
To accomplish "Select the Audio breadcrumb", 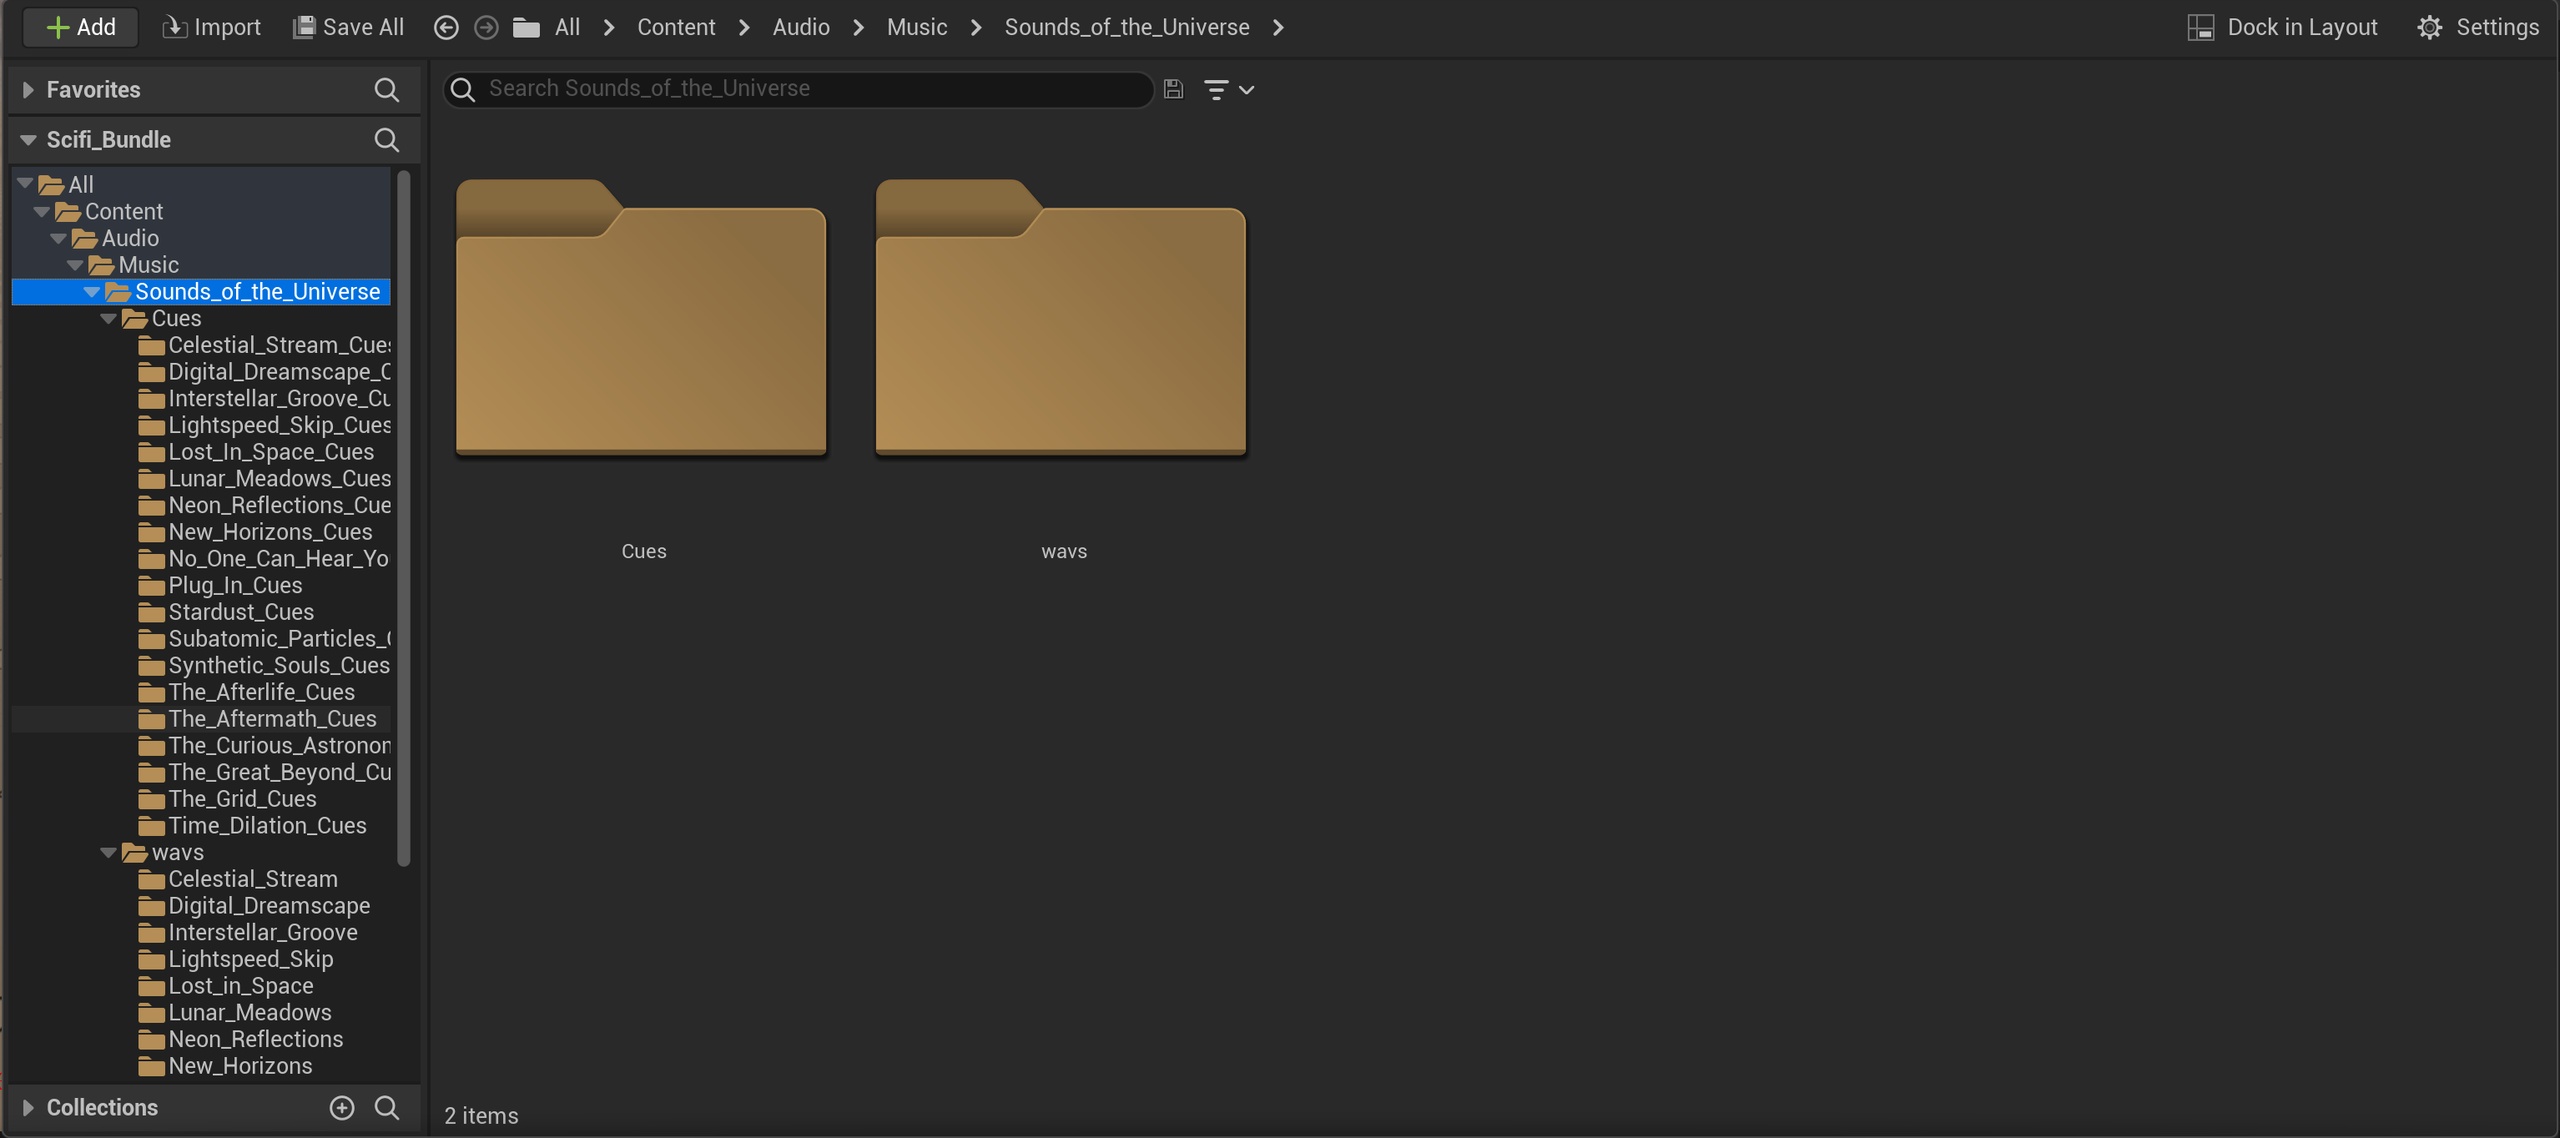I will (x=801, y=27).
